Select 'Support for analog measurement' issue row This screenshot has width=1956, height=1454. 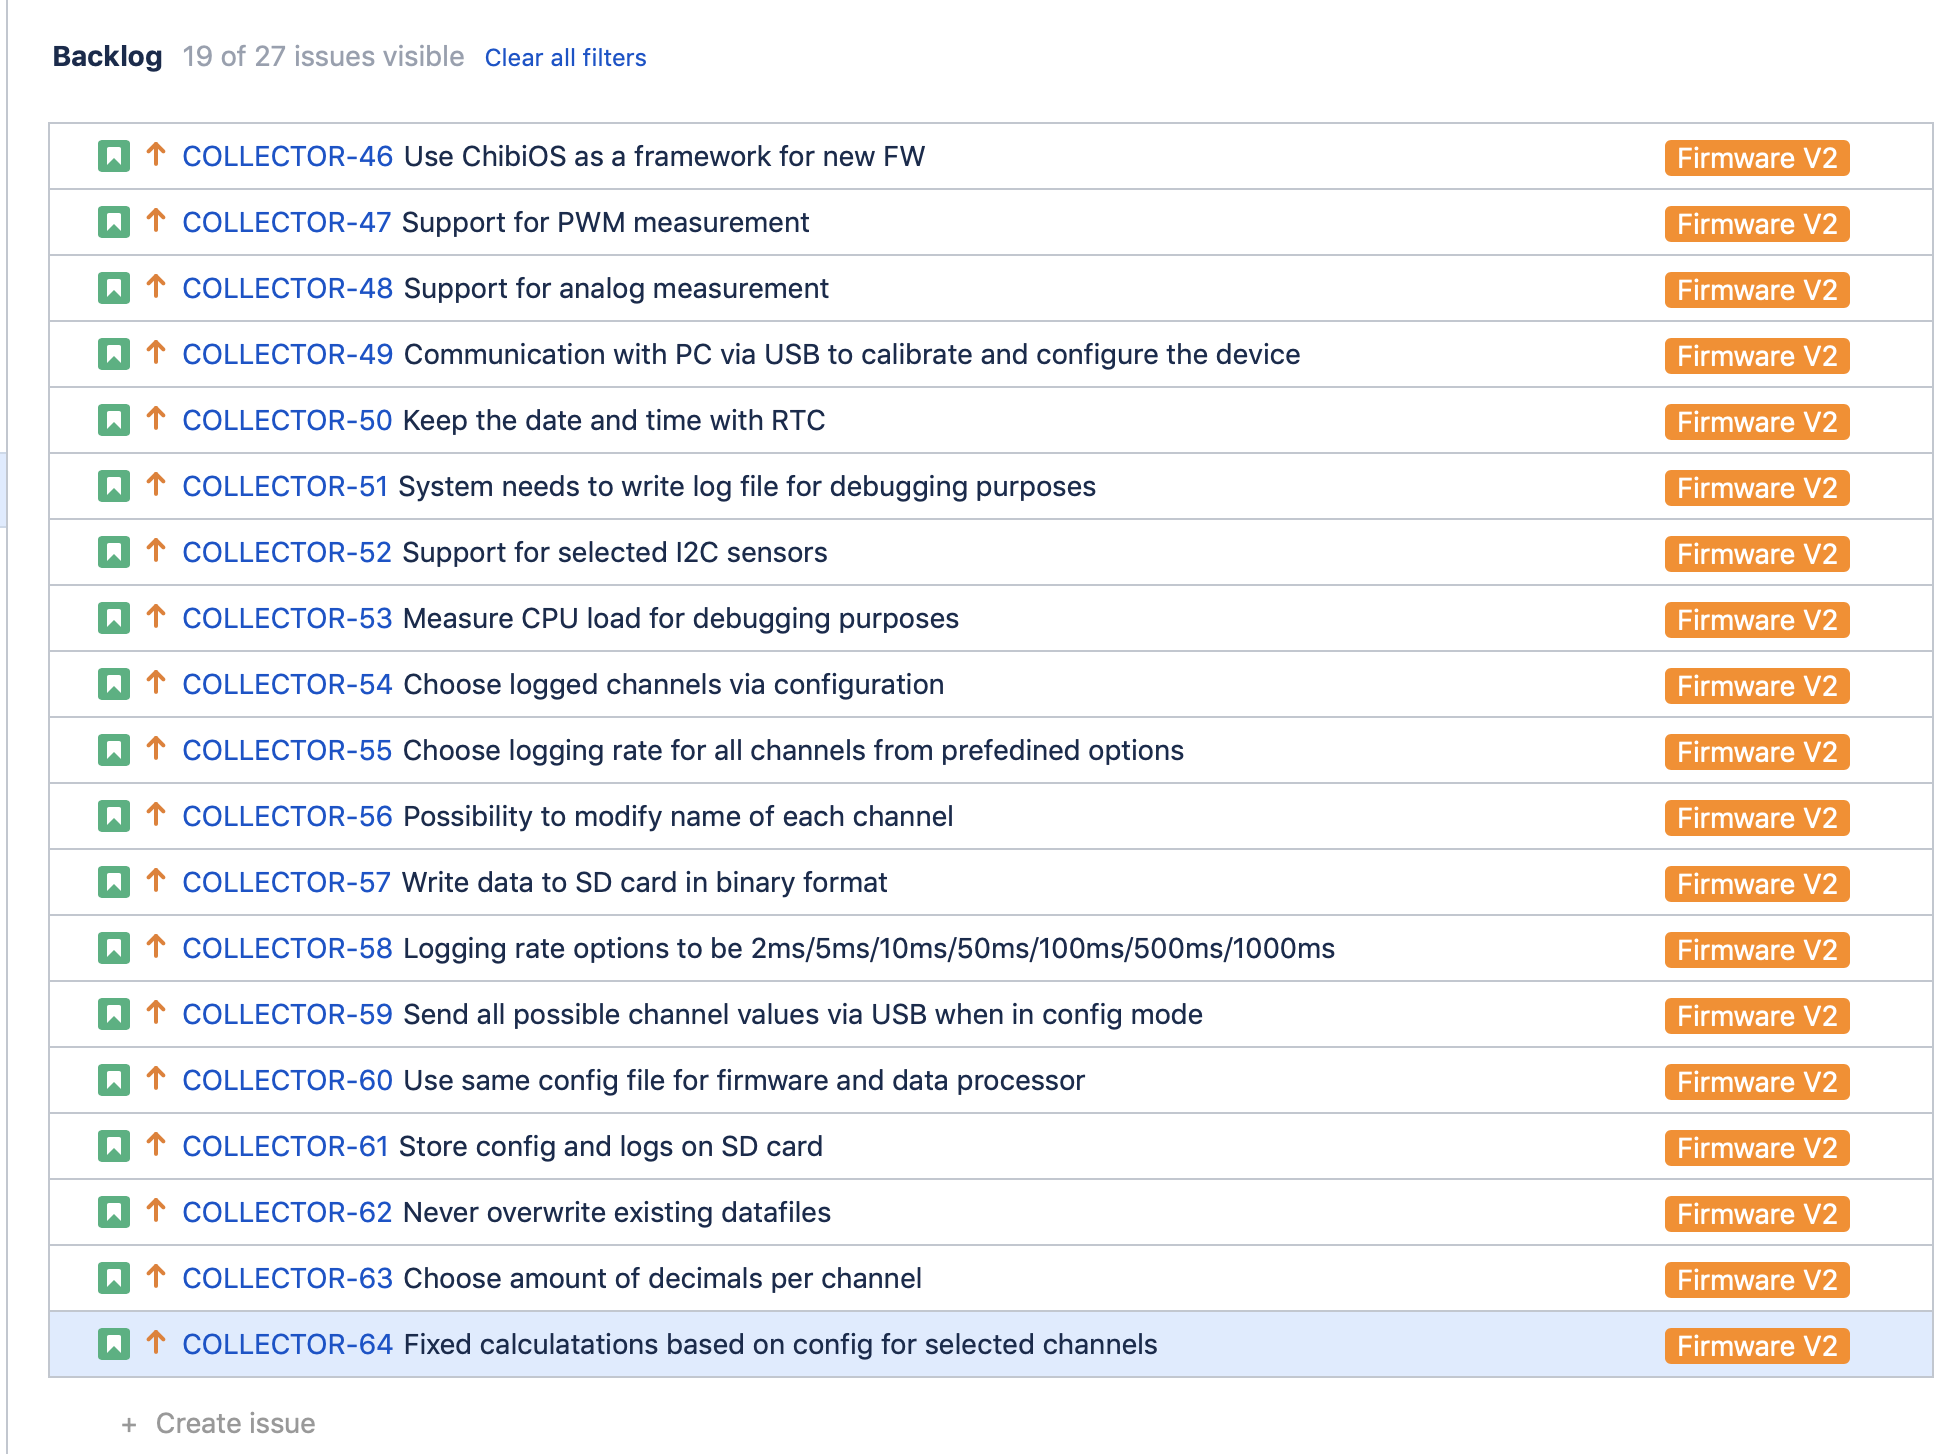(990, 289)
